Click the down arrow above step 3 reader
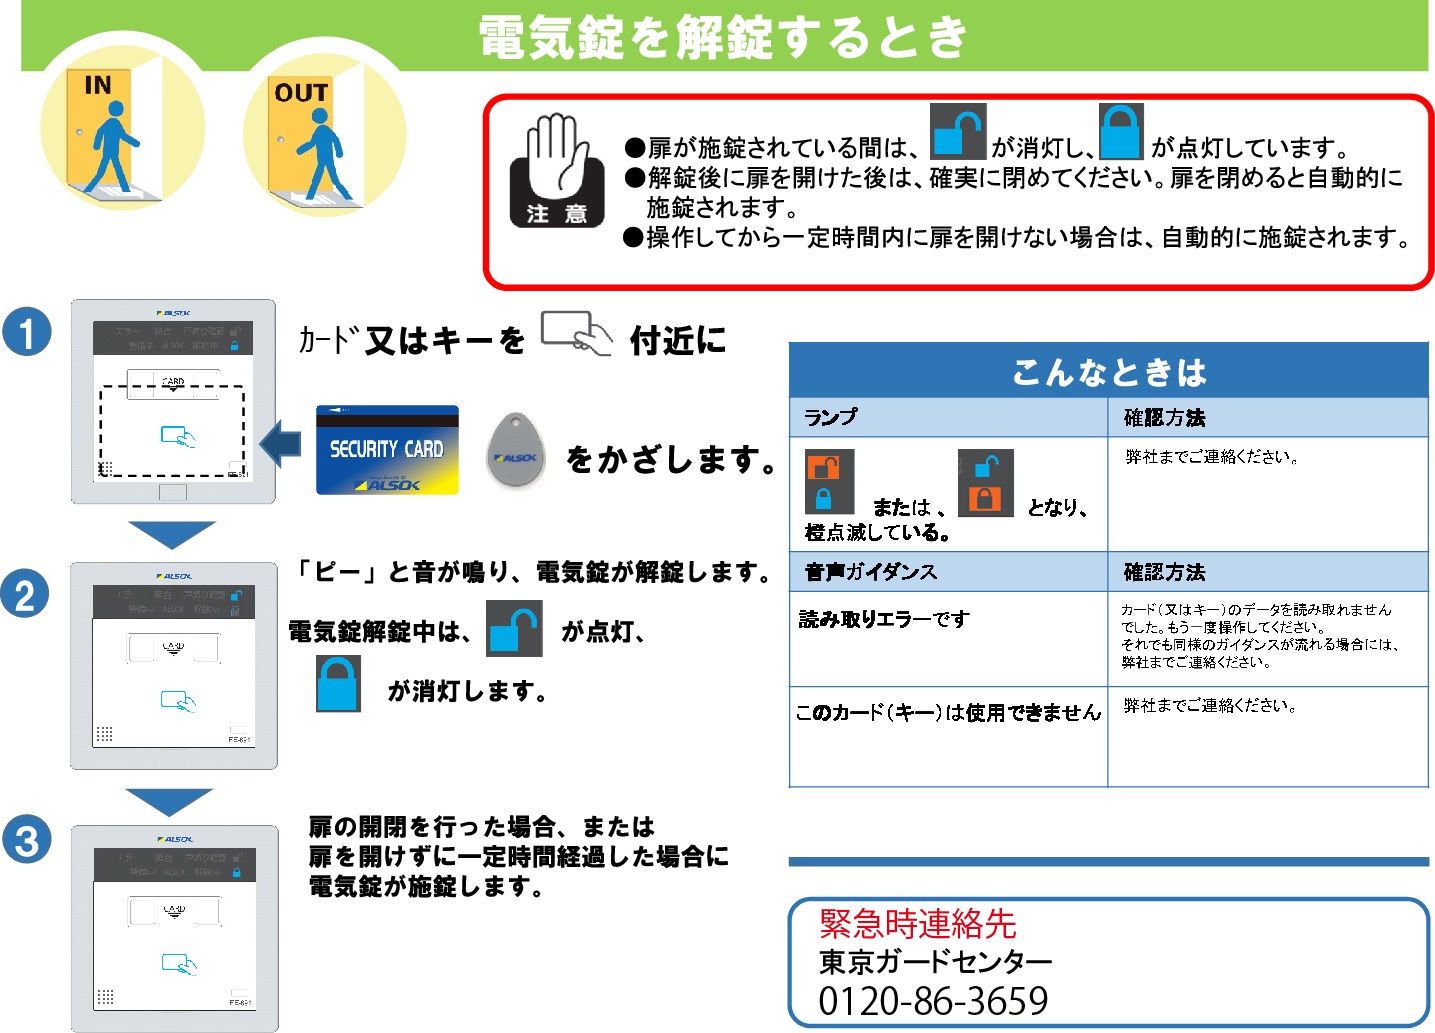 click(169, 801)
